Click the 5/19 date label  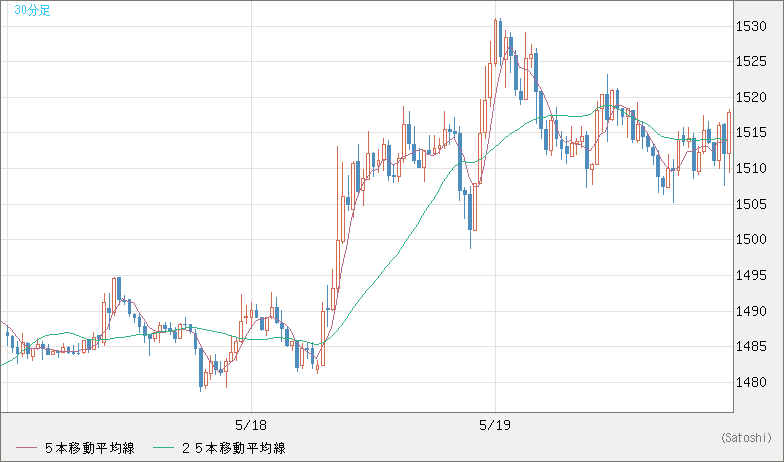(x=495, y=425)
